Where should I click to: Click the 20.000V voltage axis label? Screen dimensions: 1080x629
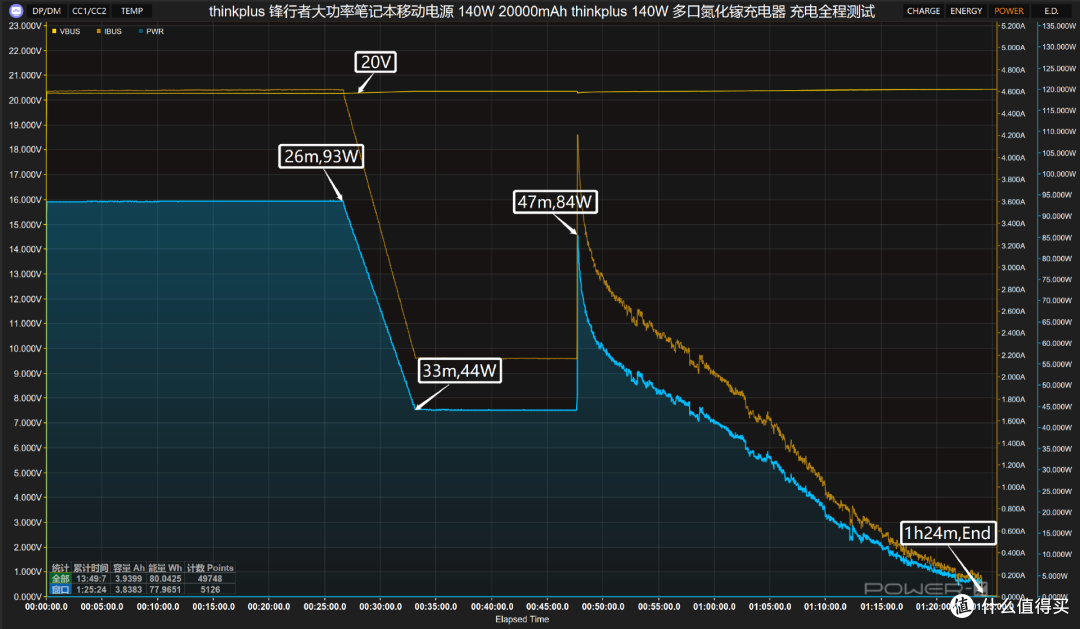[25, 101]
